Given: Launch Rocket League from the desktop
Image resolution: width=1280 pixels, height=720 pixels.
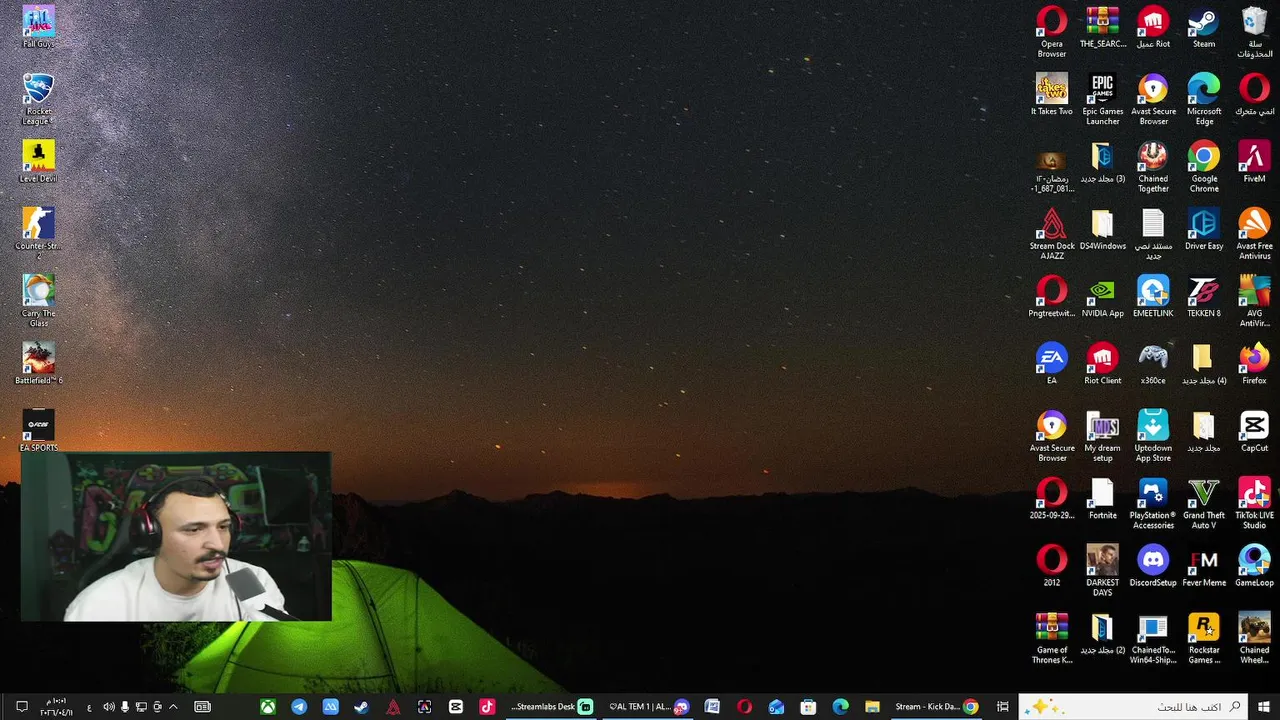Looking at the screenshot, I should (39, 99).
